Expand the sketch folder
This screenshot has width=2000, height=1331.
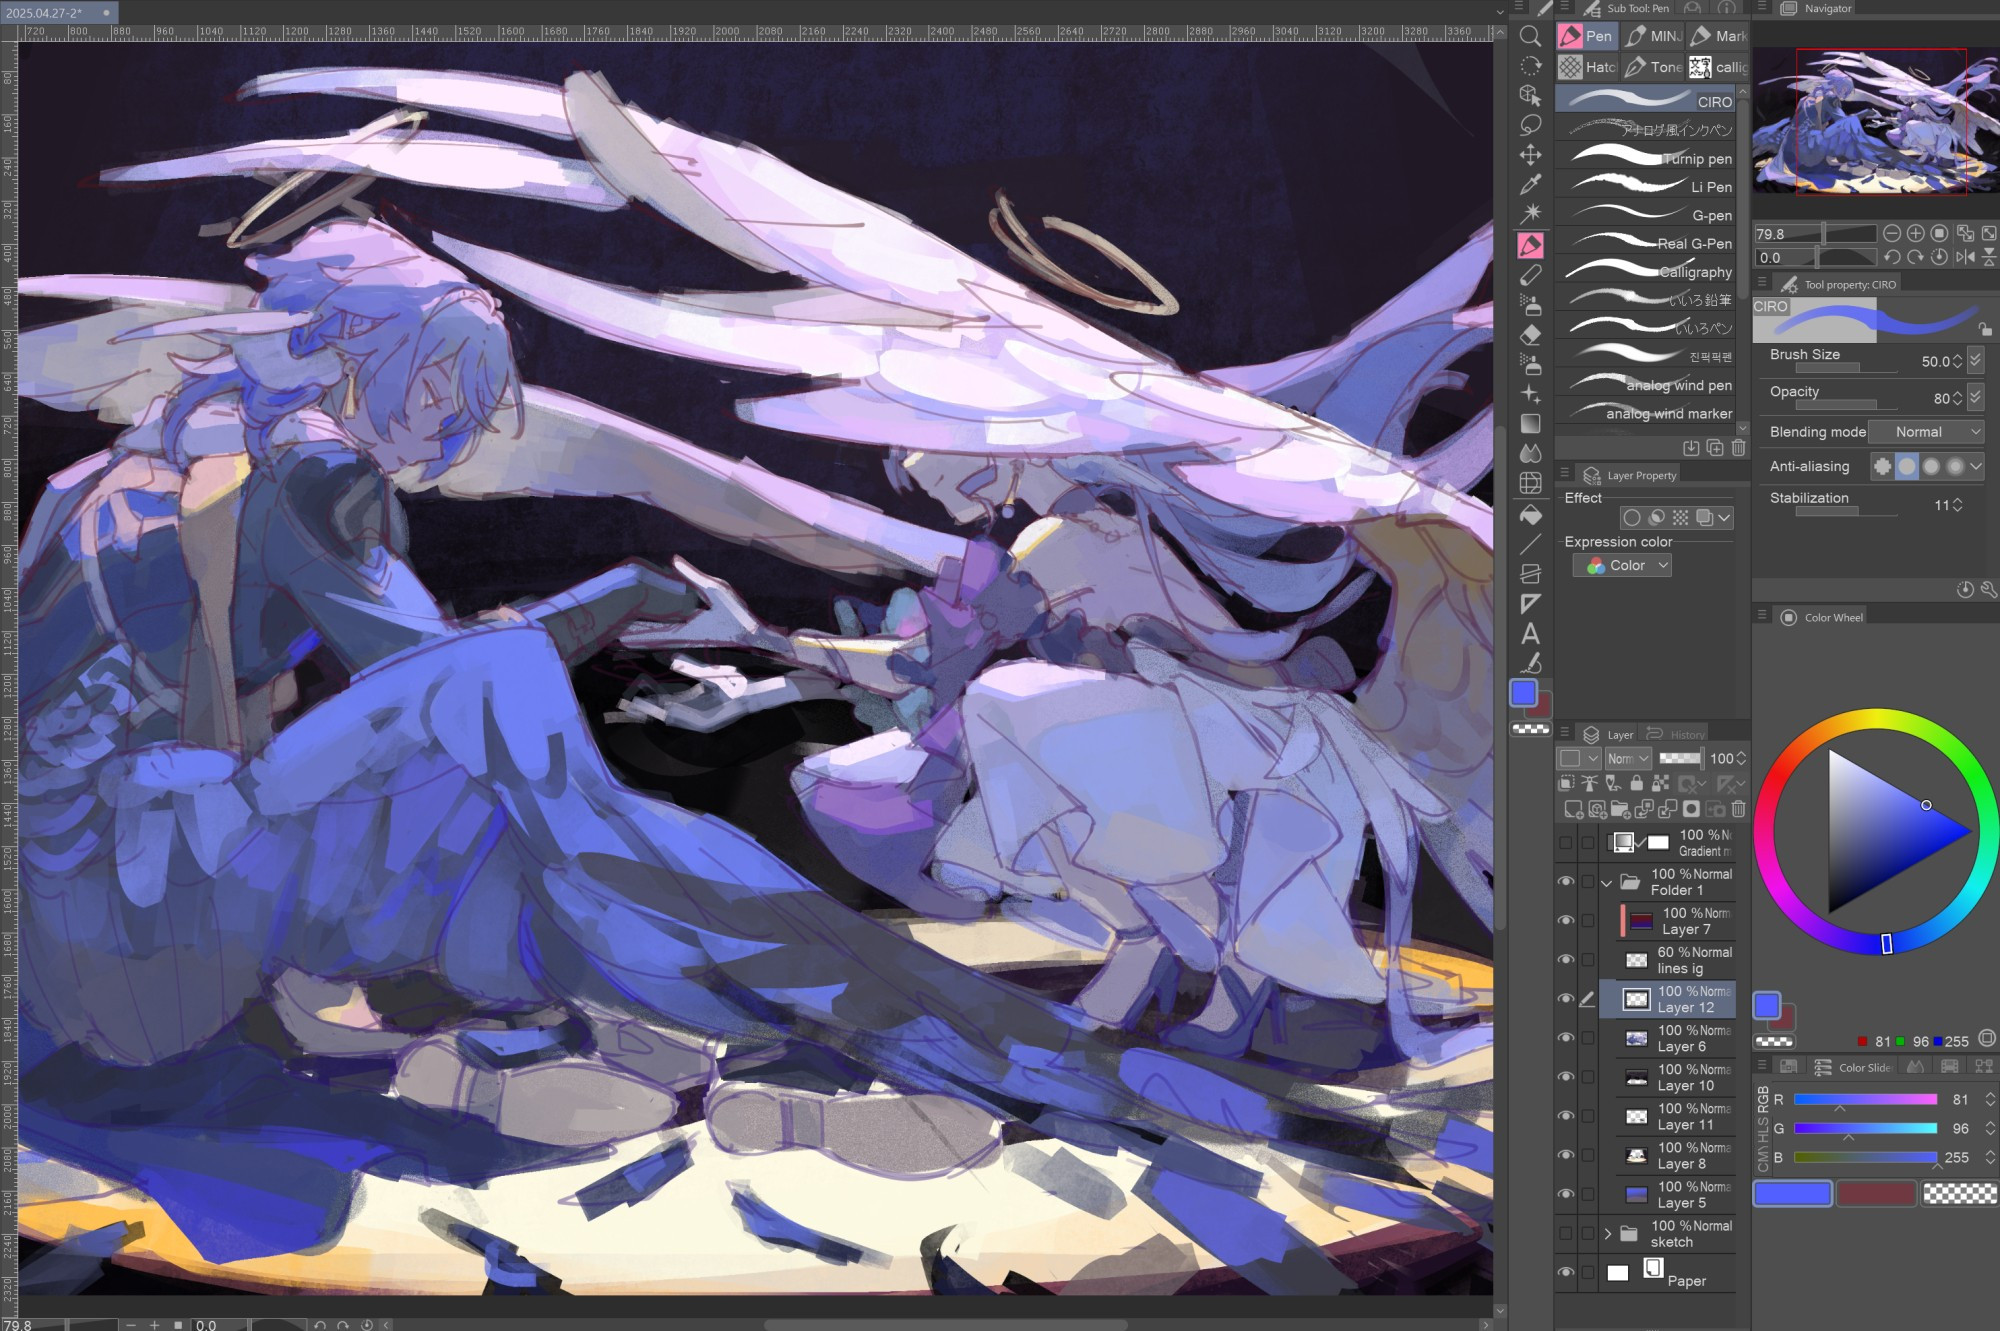tap(1608, 1234)
